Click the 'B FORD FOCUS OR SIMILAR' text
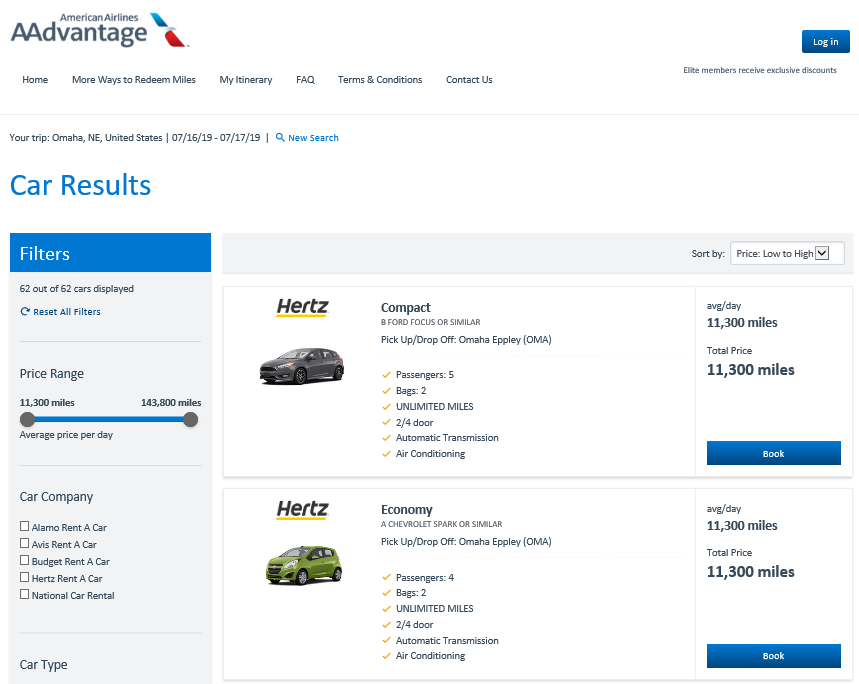The image size is (859, 684). pos(431,322)
